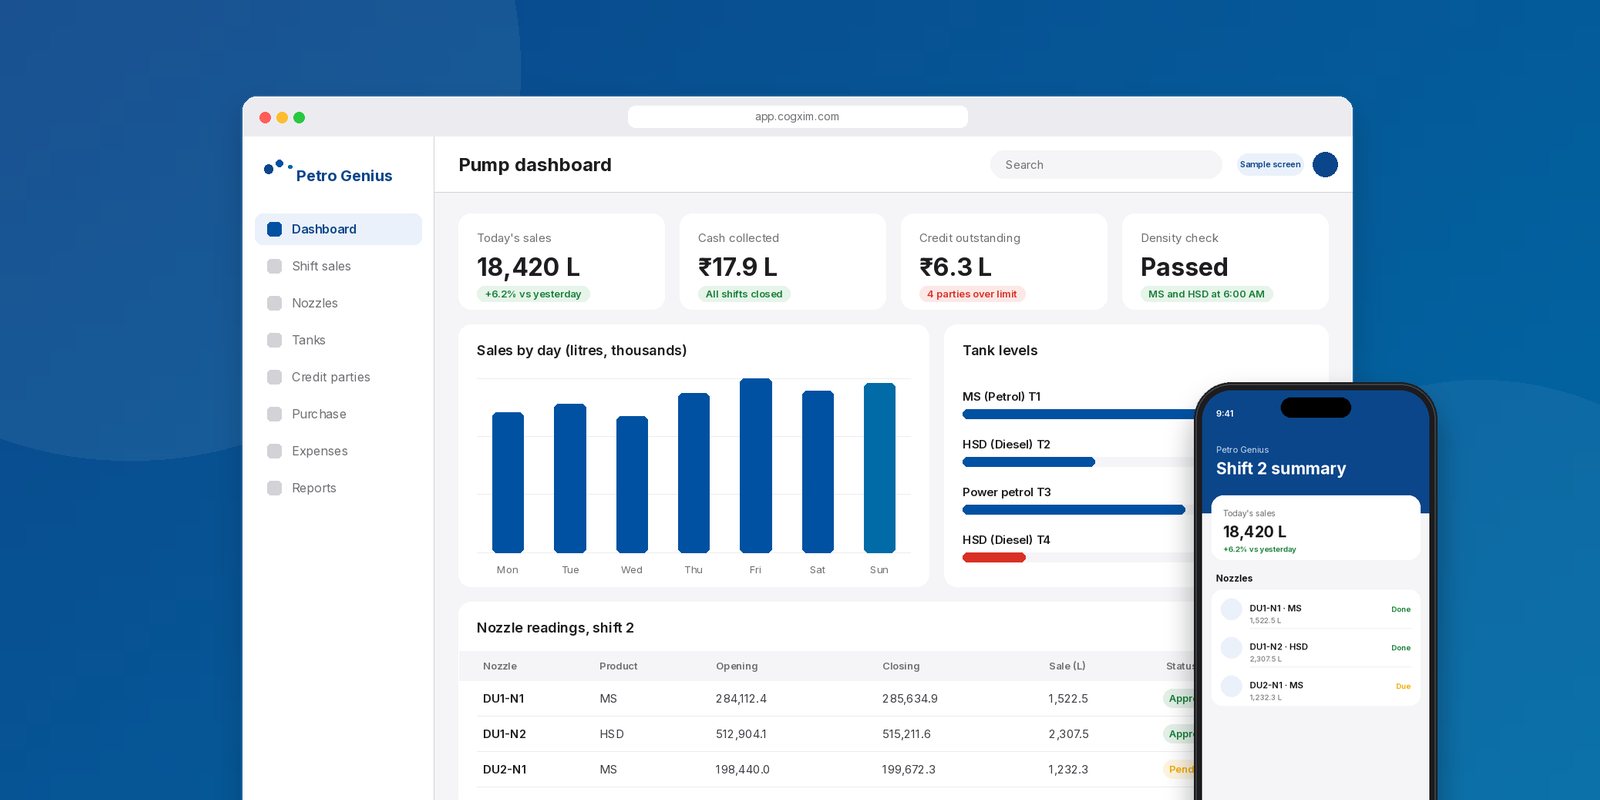Click the Shift sales sidebar icon
Image resolution: width=1600 pixels, height=800 pixels.
274,266
